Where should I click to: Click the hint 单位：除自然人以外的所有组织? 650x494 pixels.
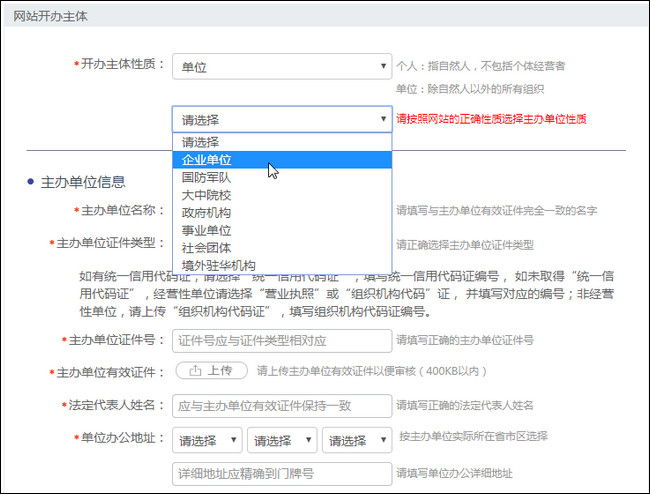coord(470,89)
